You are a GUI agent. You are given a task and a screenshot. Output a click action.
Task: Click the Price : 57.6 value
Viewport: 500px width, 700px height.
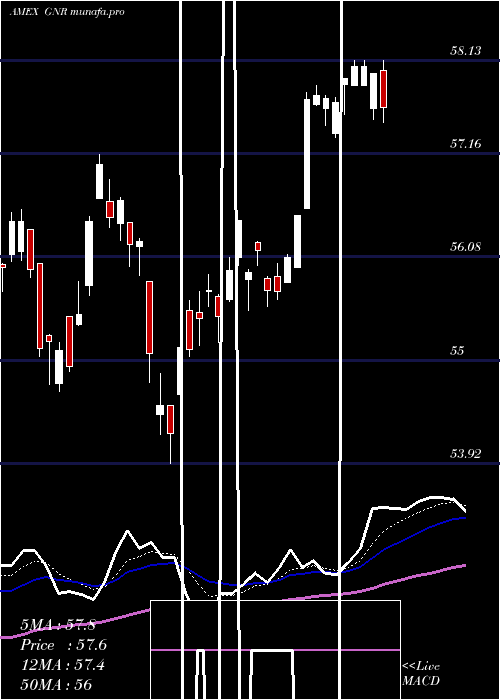coord(64,645)
